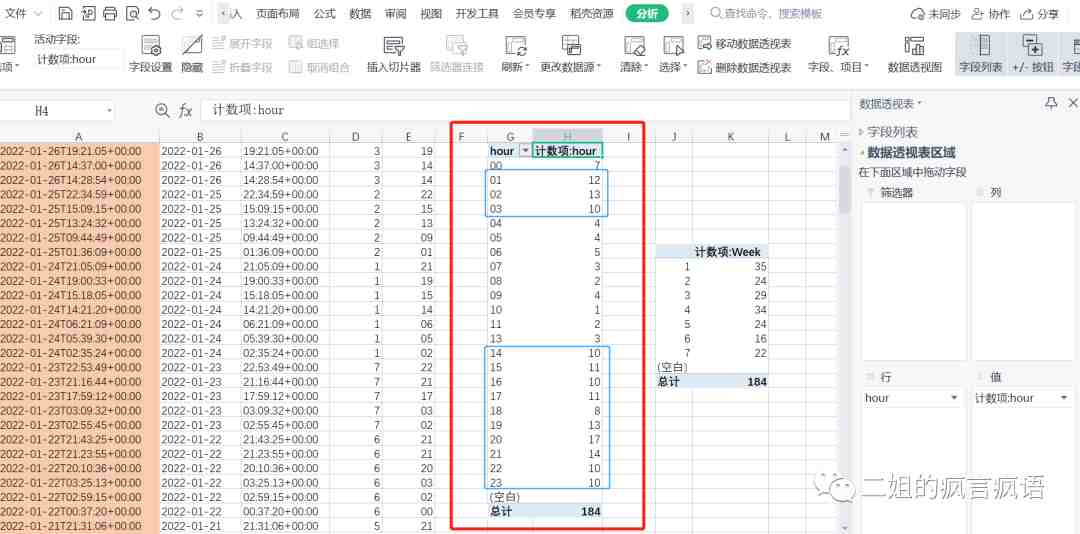Image resolution: width=1080 pixels, height=534 pixels.
Task: Click the 列 columns area box
Action: coord(1024,281)
